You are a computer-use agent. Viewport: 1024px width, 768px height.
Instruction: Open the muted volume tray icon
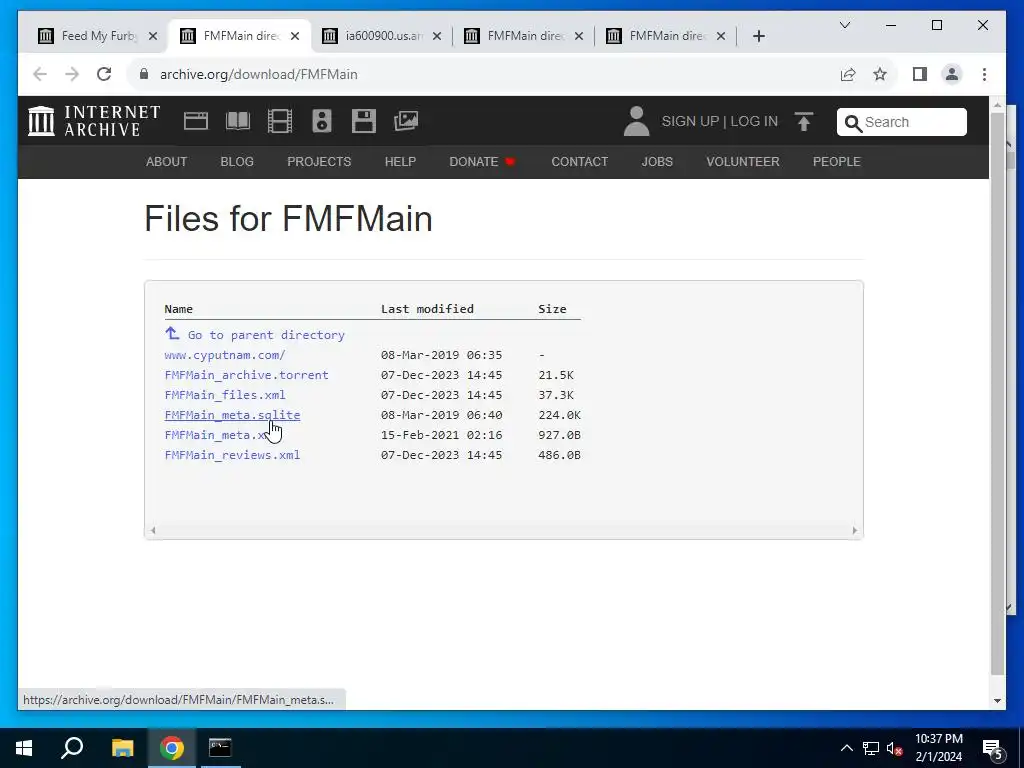click(894, 748)
